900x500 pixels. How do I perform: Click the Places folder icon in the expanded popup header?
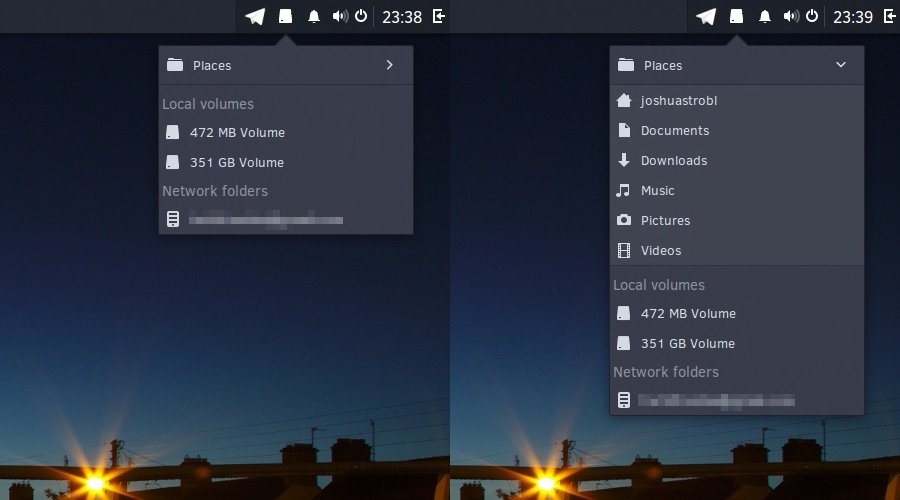tap(627, 65)
